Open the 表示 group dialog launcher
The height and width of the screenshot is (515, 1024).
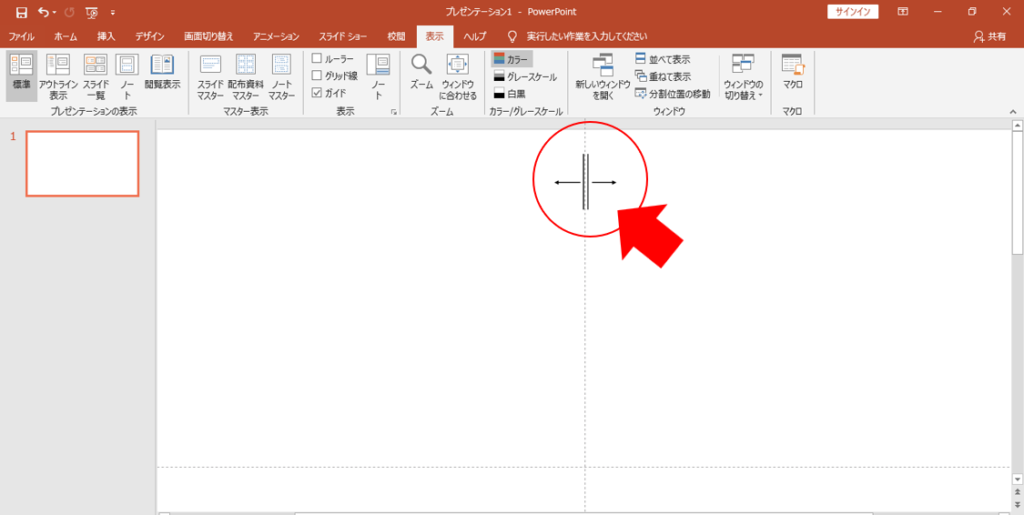pyautogui.click(x=393, y=113)
